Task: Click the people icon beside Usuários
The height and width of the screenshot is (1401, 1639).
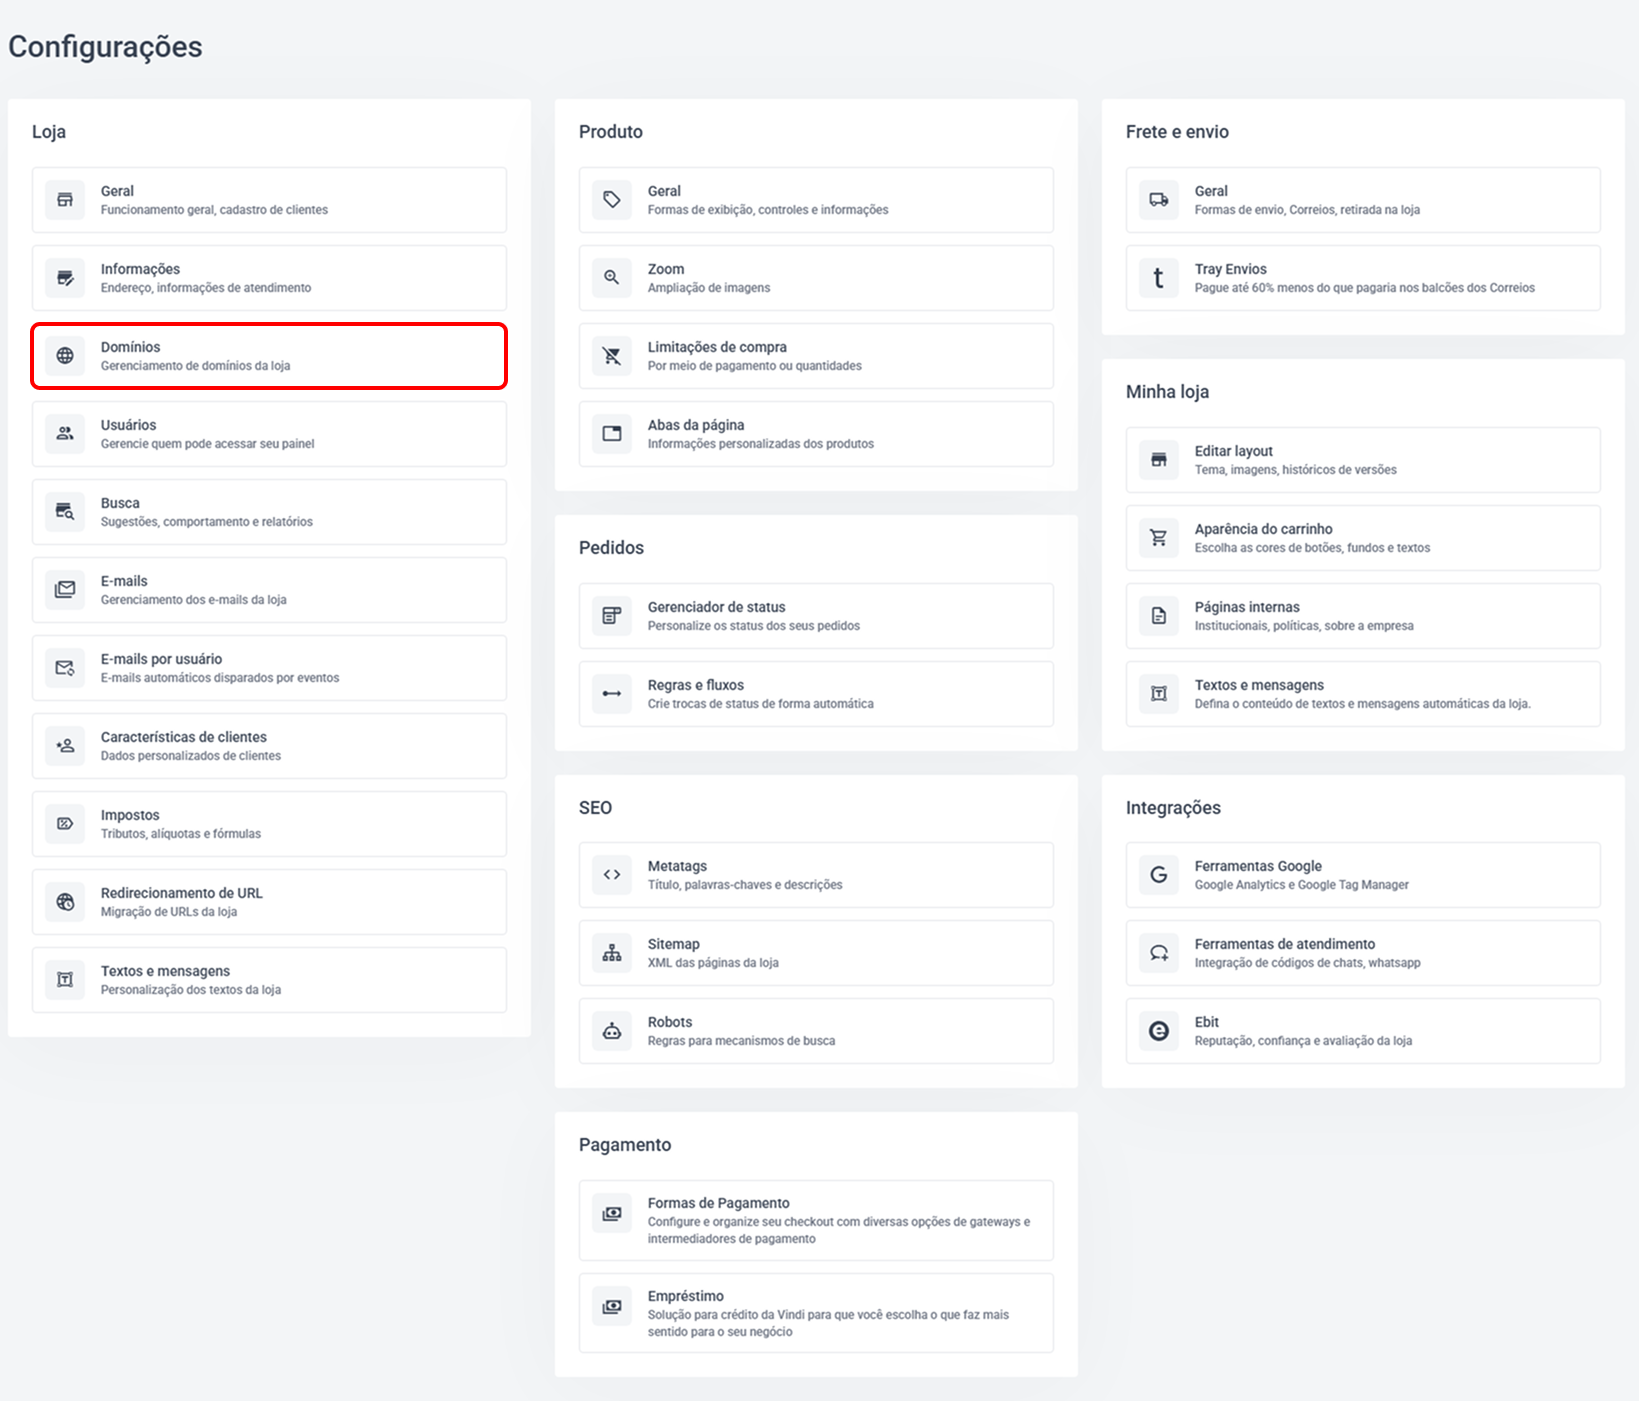Action: click(x=65, y=434)
